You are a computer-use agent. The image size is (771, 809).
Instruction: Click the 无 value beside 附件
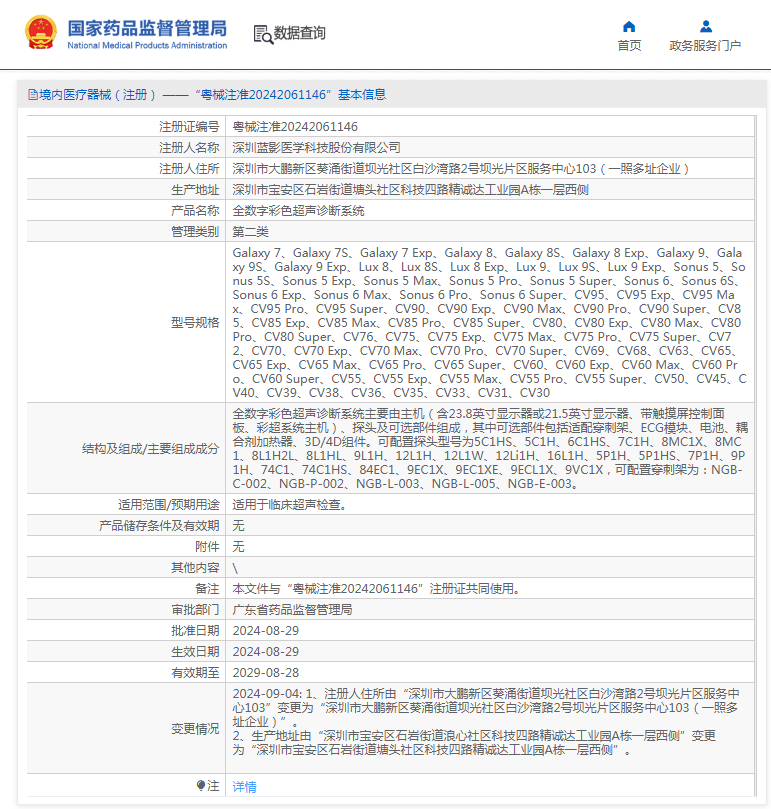(238, 547)
